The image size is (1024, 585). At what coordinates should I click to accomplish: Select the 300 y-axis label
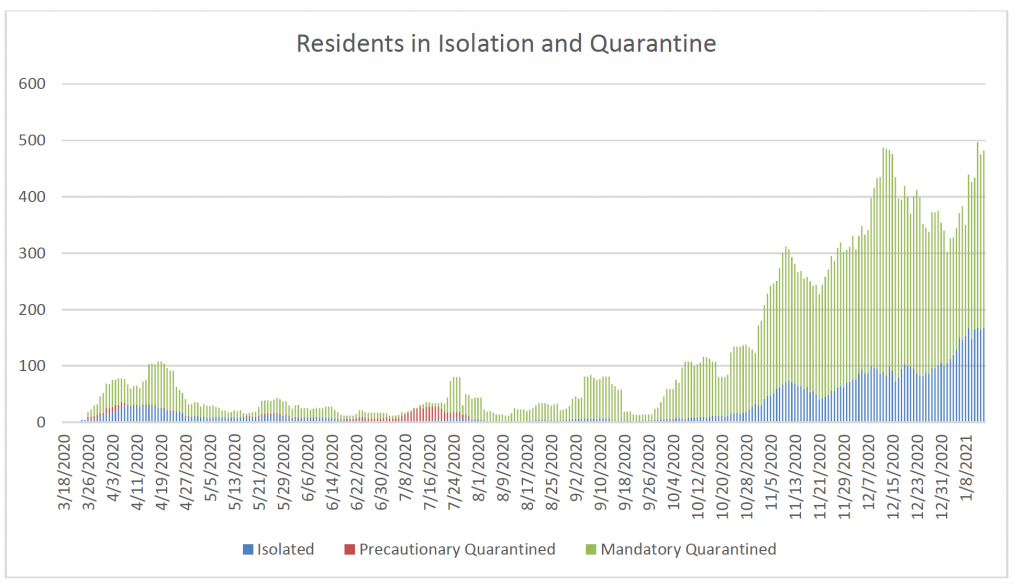click(33, 253)
